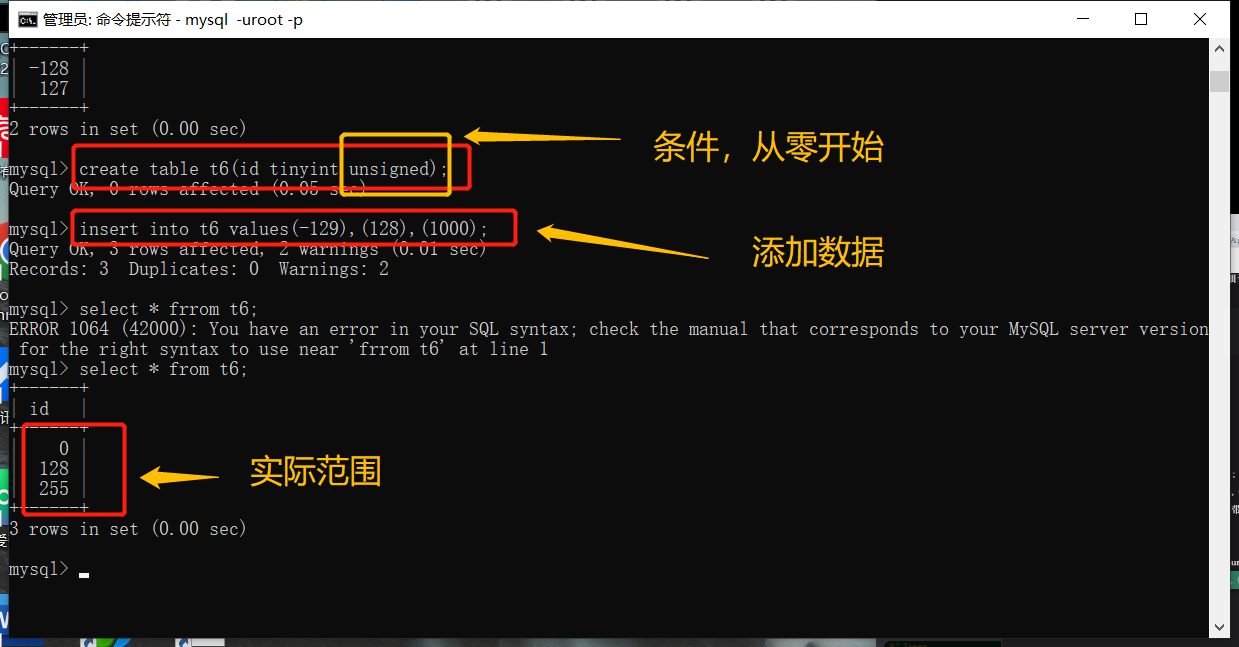
Task: Click the scrollbar down arrow
Action: [x=1218, y=627]
